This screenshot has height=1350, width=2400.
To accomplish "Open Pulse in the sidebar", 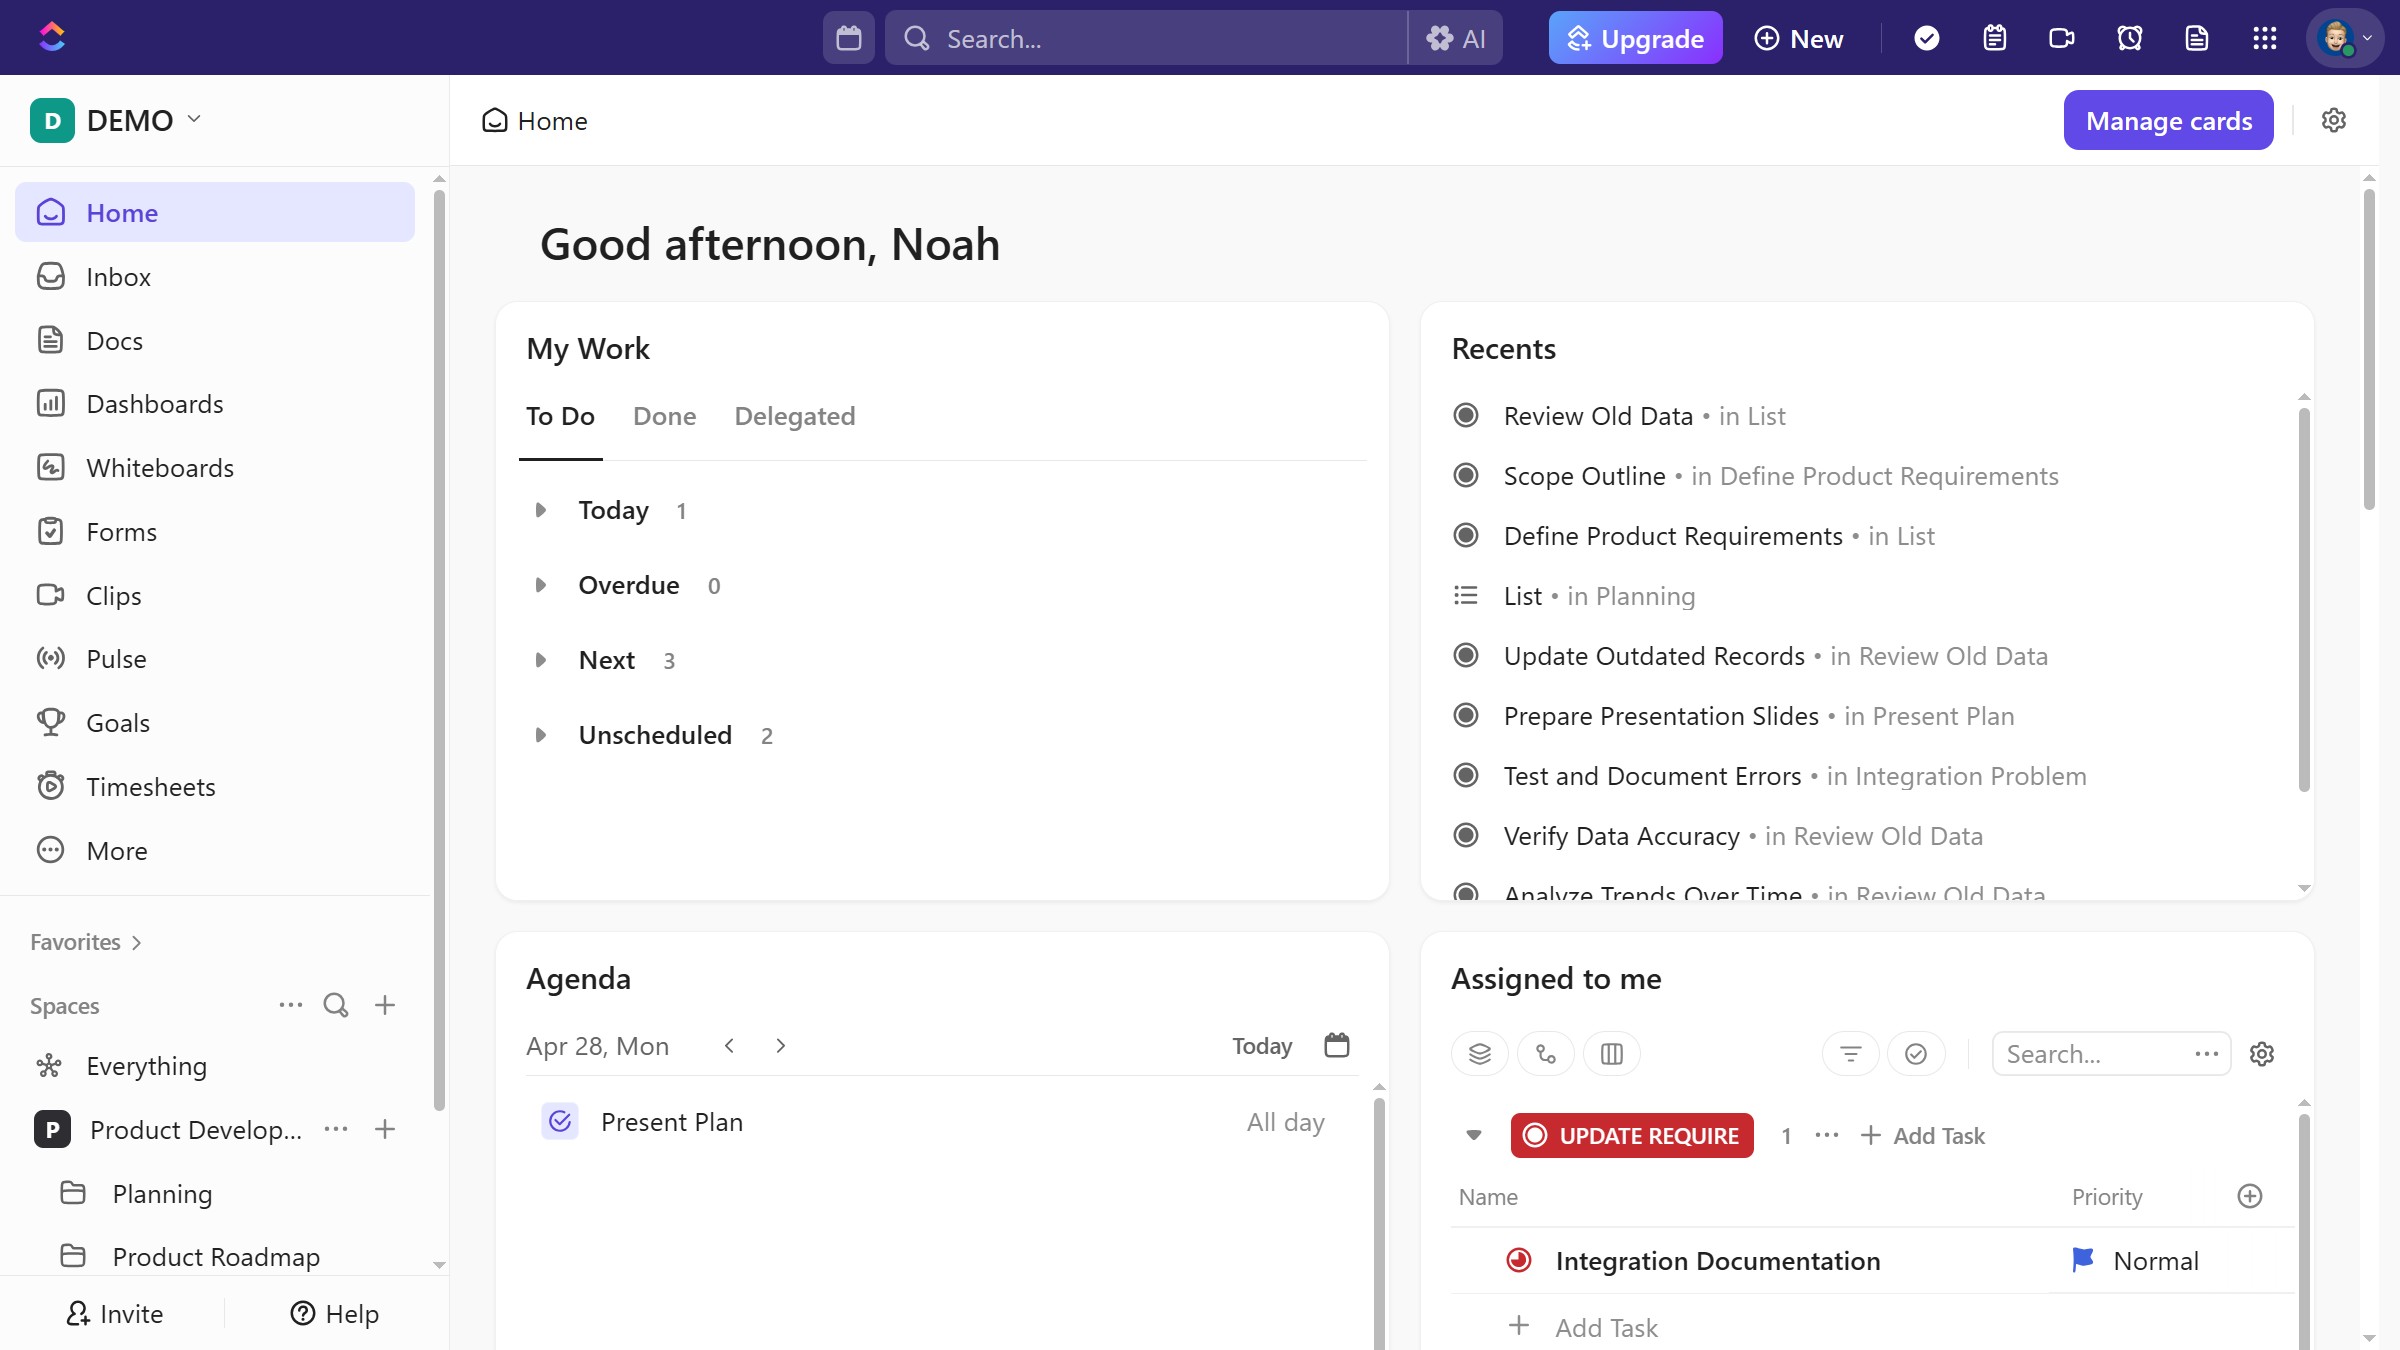I will [116, 659].
